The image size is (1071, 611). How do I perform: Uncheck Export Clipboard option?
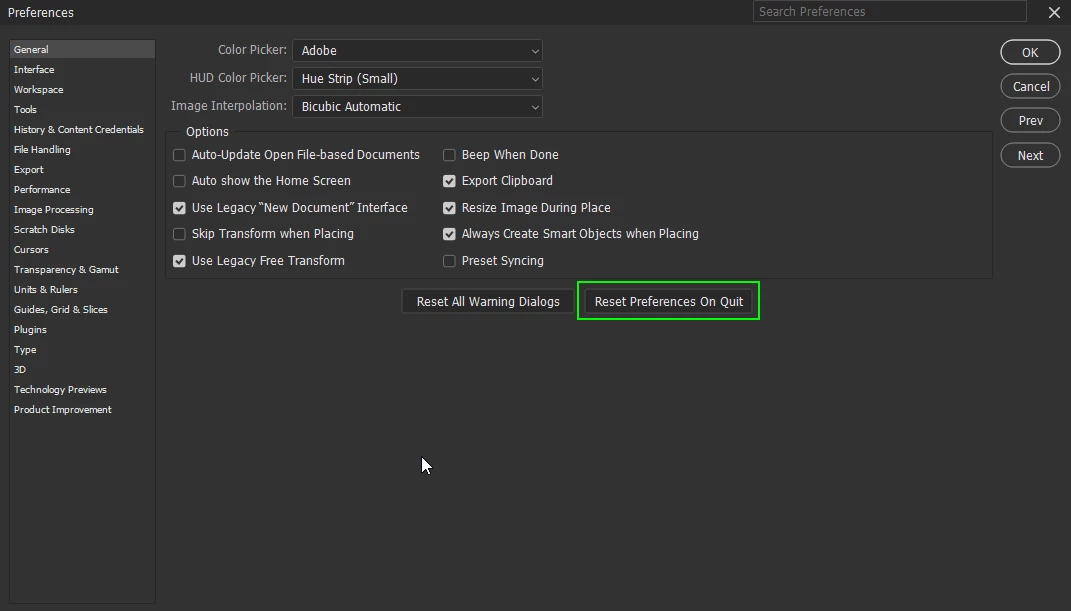coord(449,181)
